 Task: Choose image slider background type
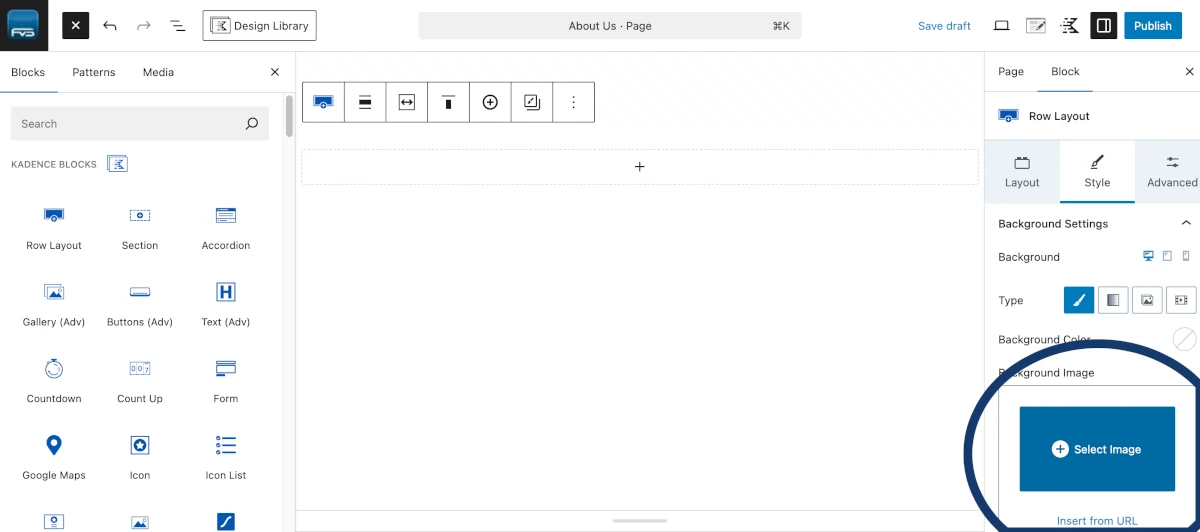coord(1147,300)
